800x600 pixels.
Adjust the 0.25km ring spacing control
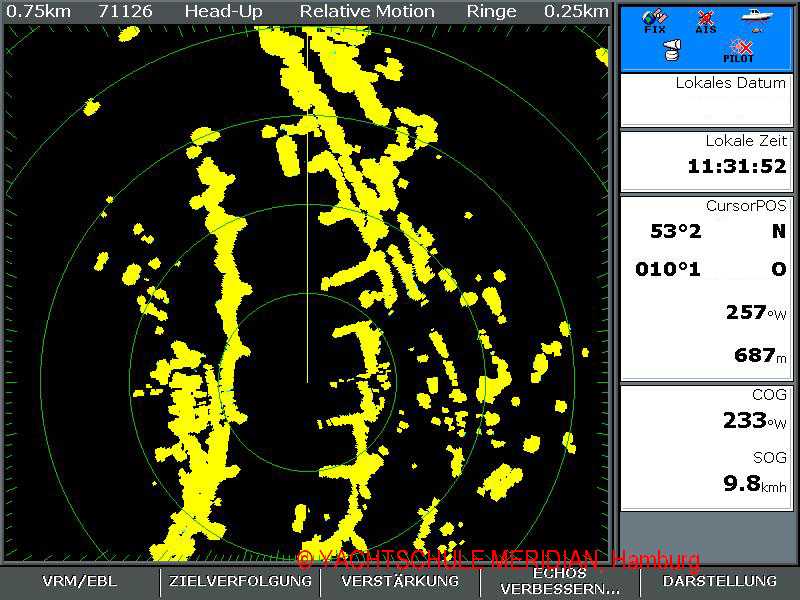[x=577, y=11]
